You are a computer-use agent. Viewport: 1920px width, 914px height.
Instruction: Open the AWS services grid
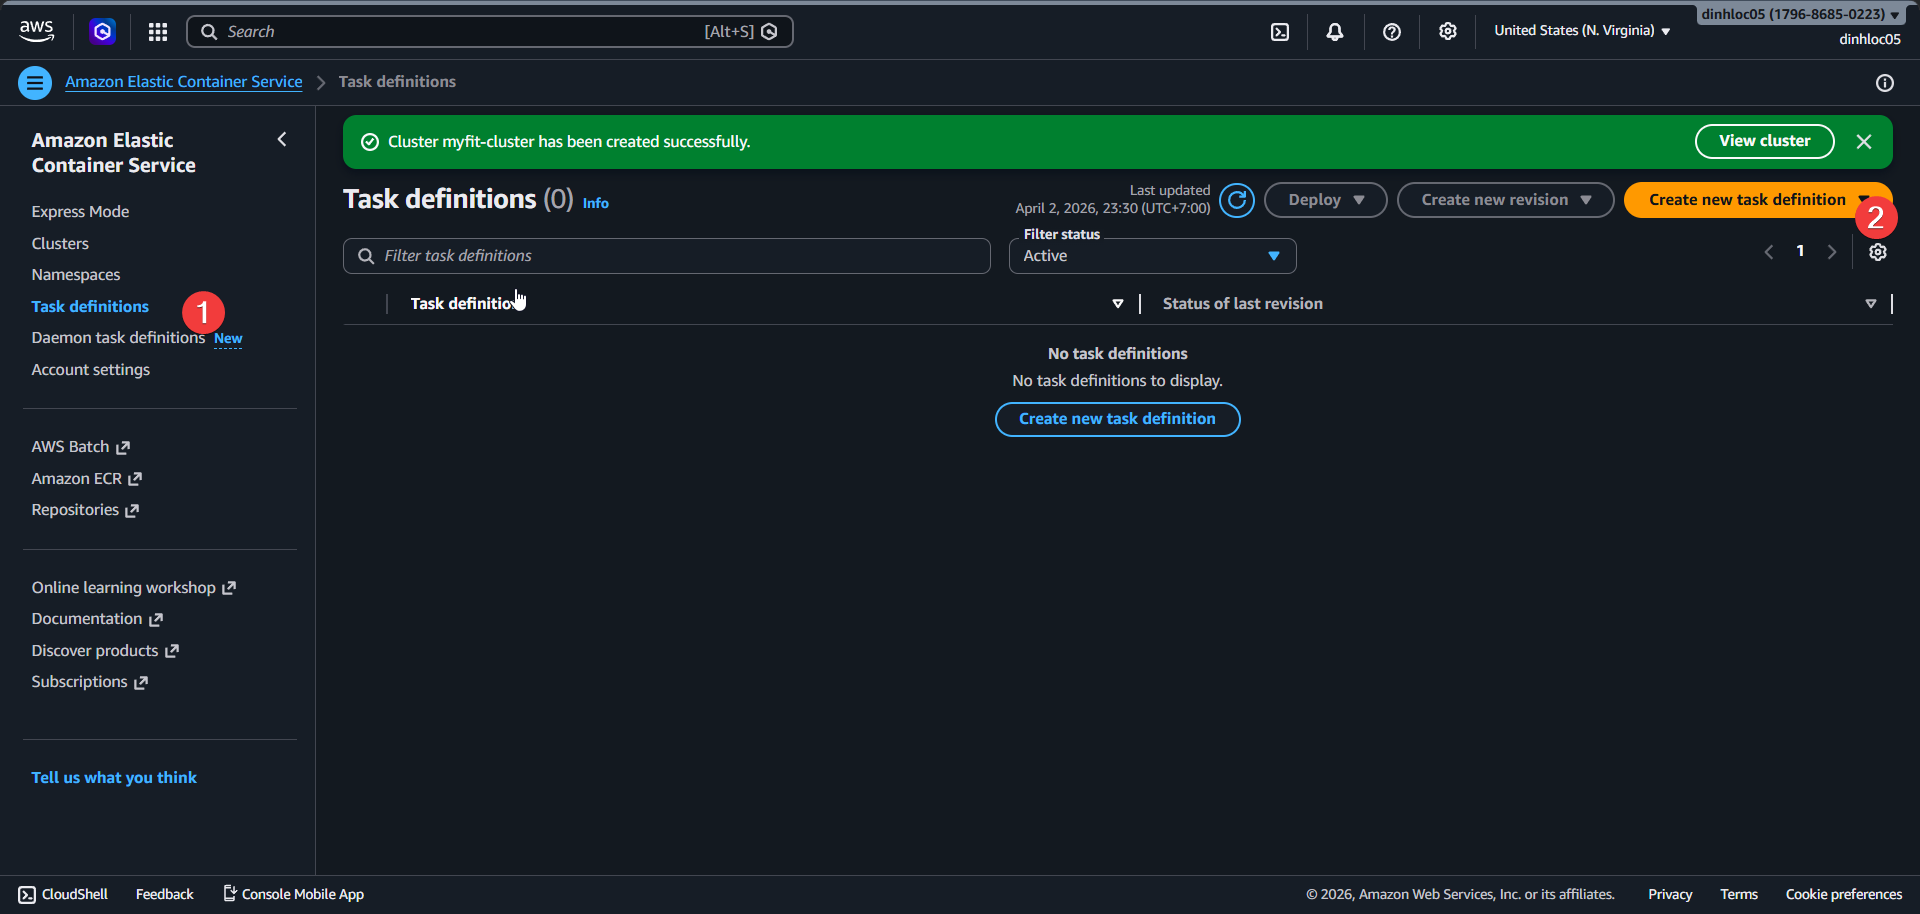157,31
